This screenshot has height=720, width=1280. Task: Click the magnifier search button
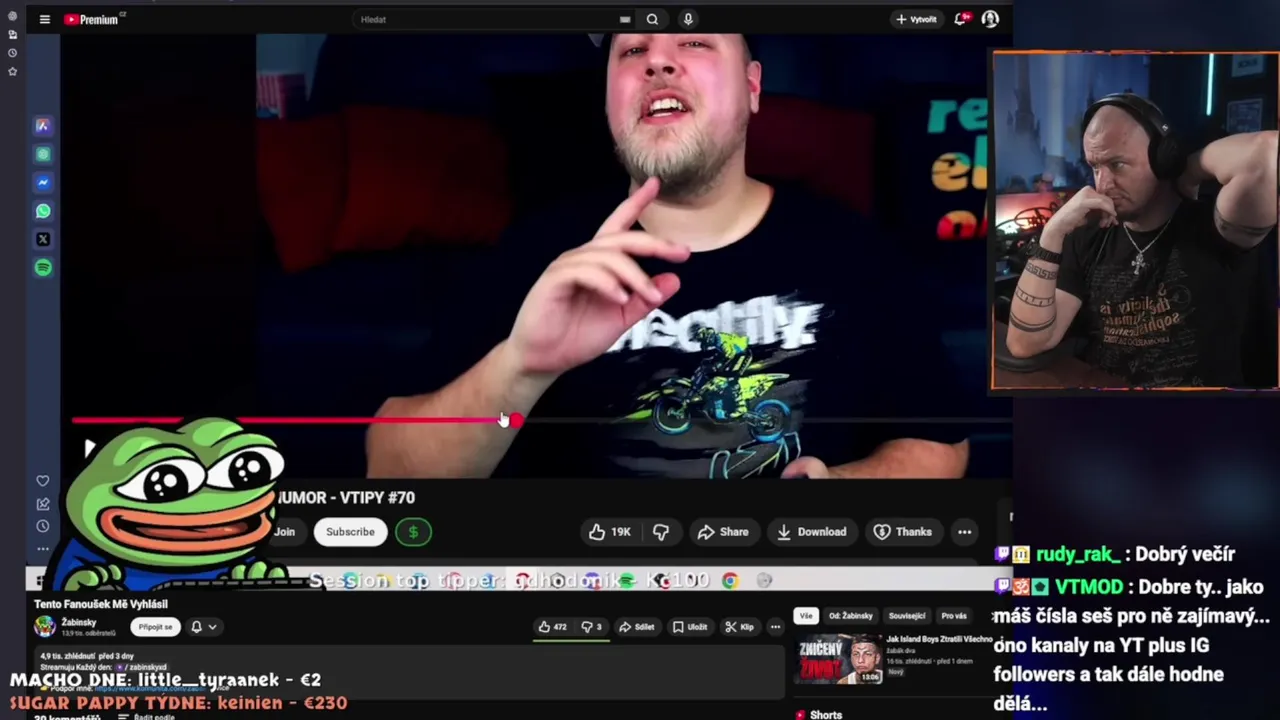(x=652, y=19)
